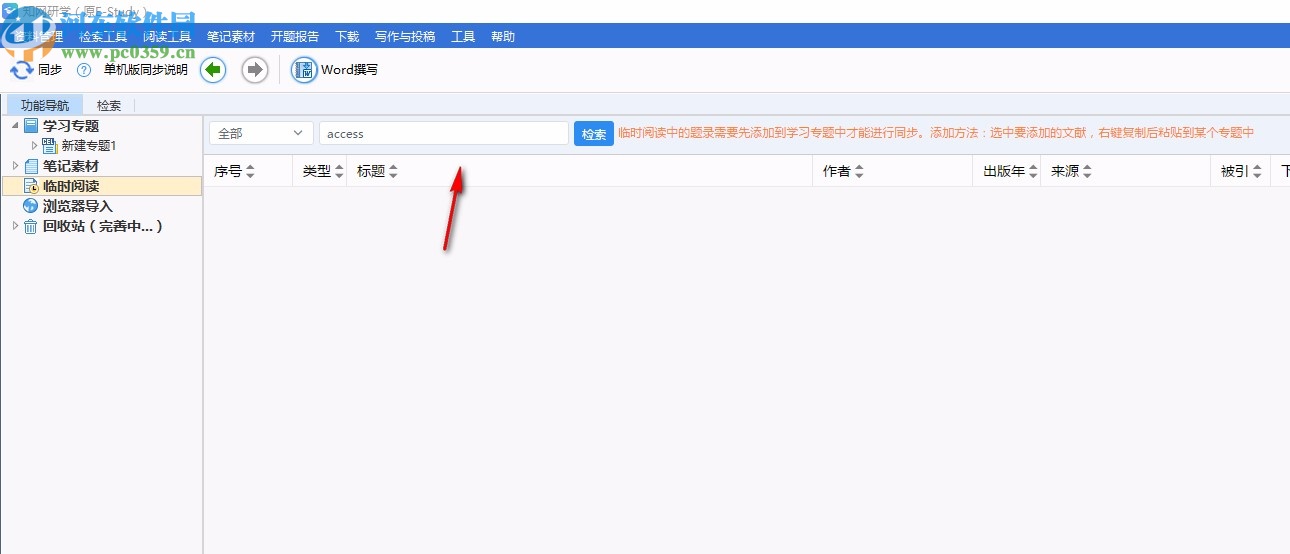
Task: Open the 单机版同步说明 help icon
Action: (x=84, y=70)
